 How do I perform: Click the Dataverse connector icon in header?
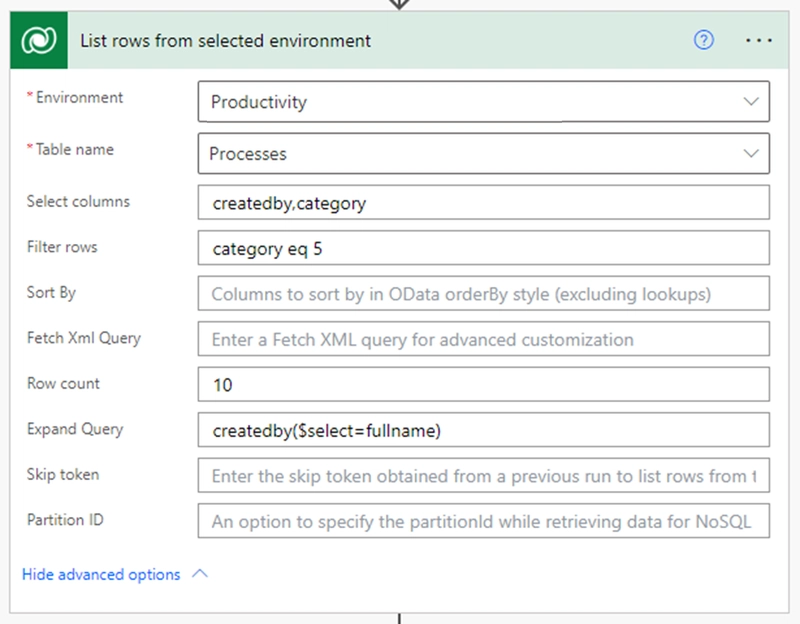pyautogui.click(x=39, y=41)
